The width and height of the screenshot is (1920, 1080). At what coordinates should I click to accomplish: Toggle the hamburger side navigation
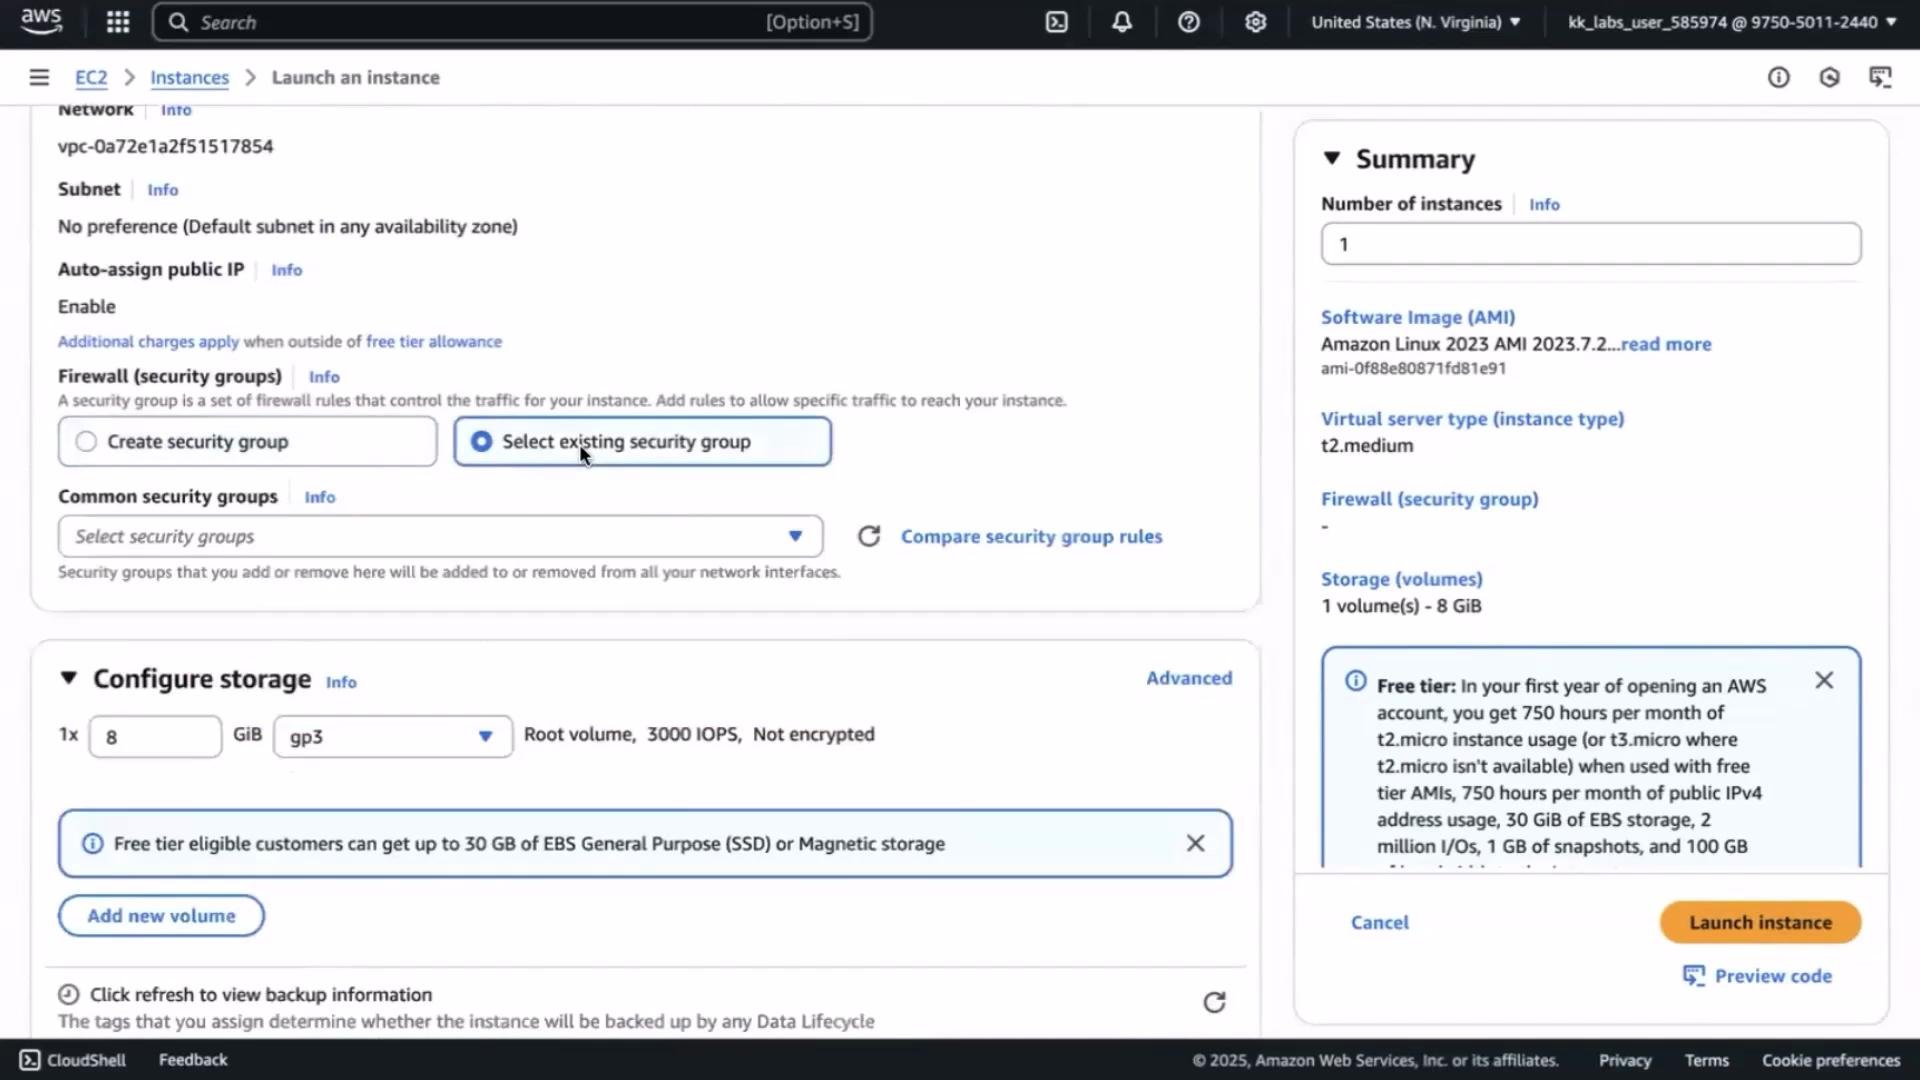coord(39,77)
